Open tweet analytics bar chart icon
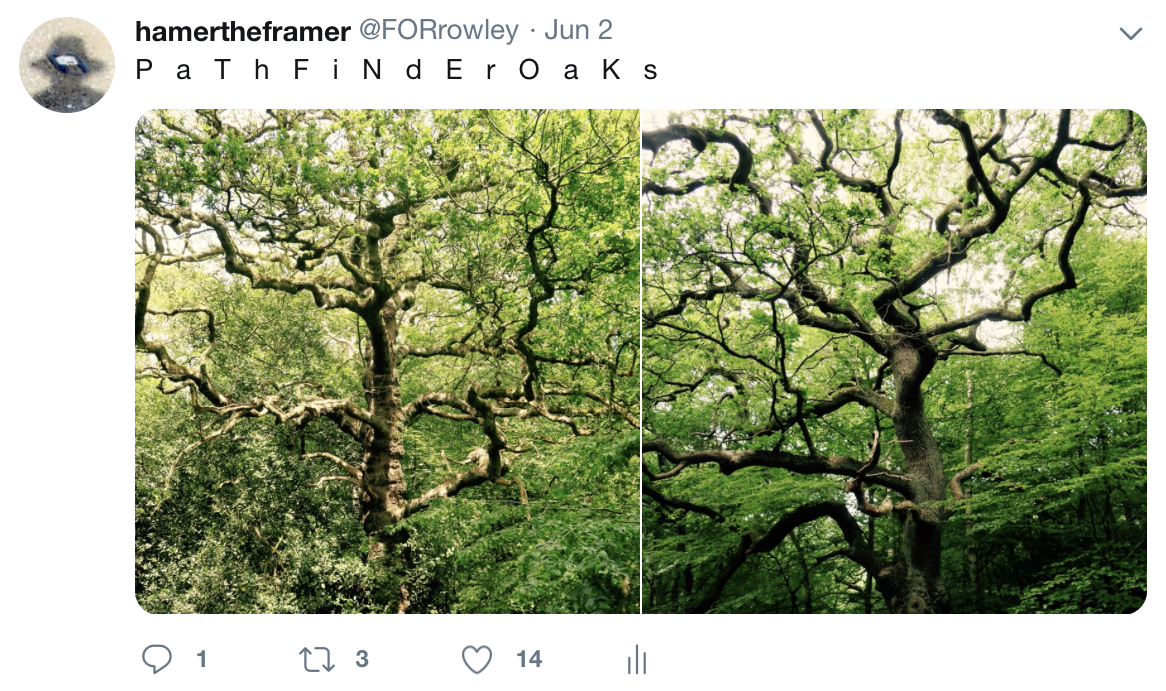This screenshot has height=691, width=1166. (637, 659)
